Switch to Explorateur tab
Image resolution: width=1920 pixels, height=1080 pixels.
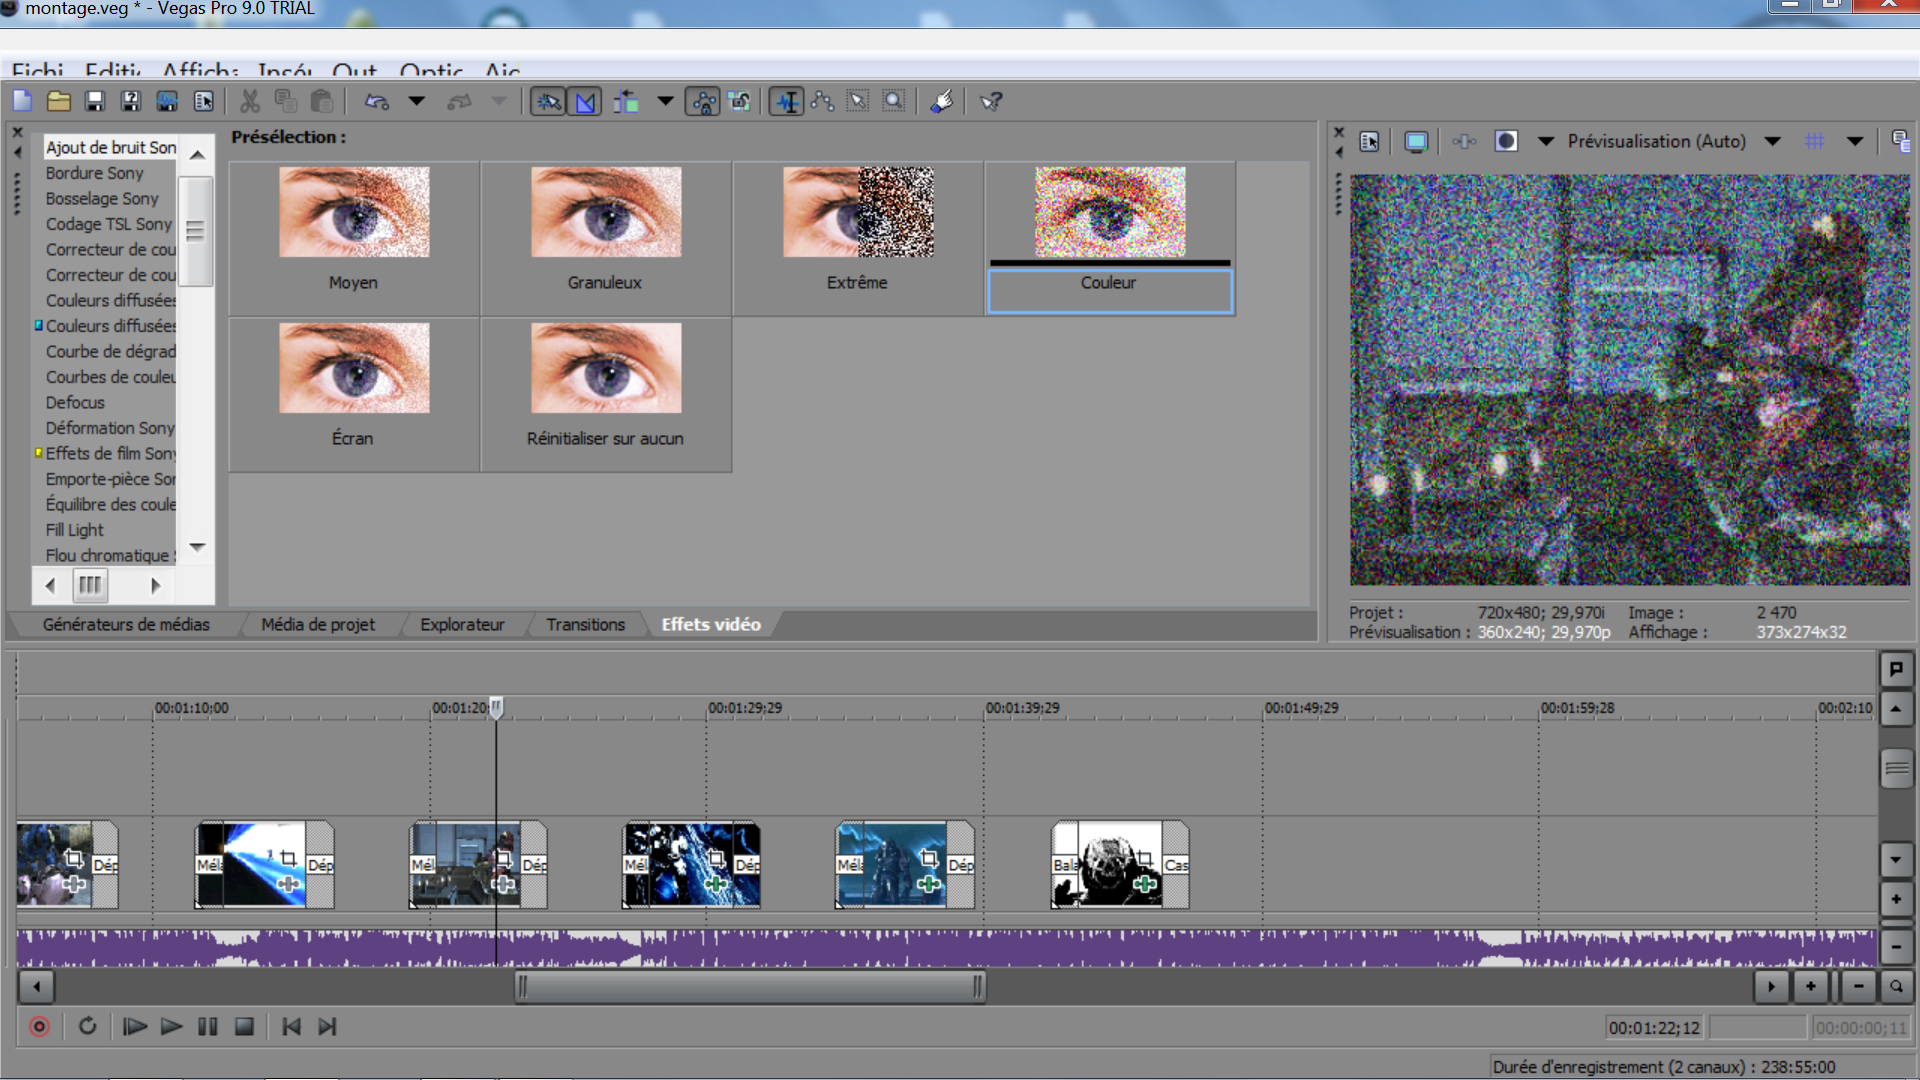pyautogui.click(x=462, y=625)
